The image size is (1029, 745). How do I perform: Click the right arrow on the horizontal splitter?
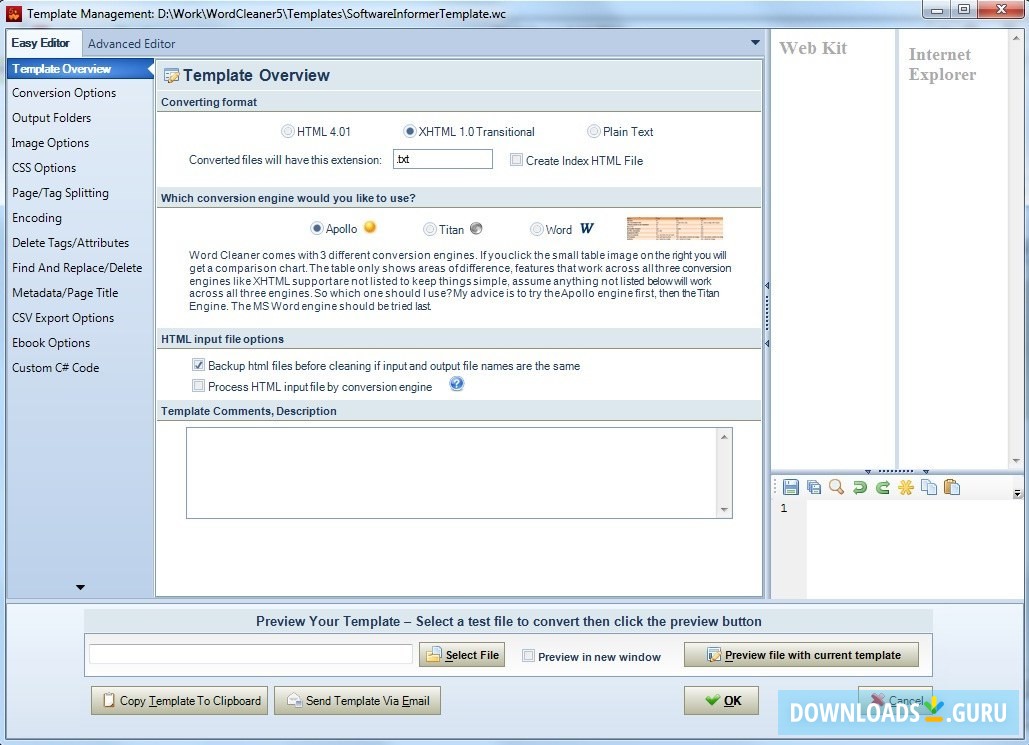pos(926,471)
